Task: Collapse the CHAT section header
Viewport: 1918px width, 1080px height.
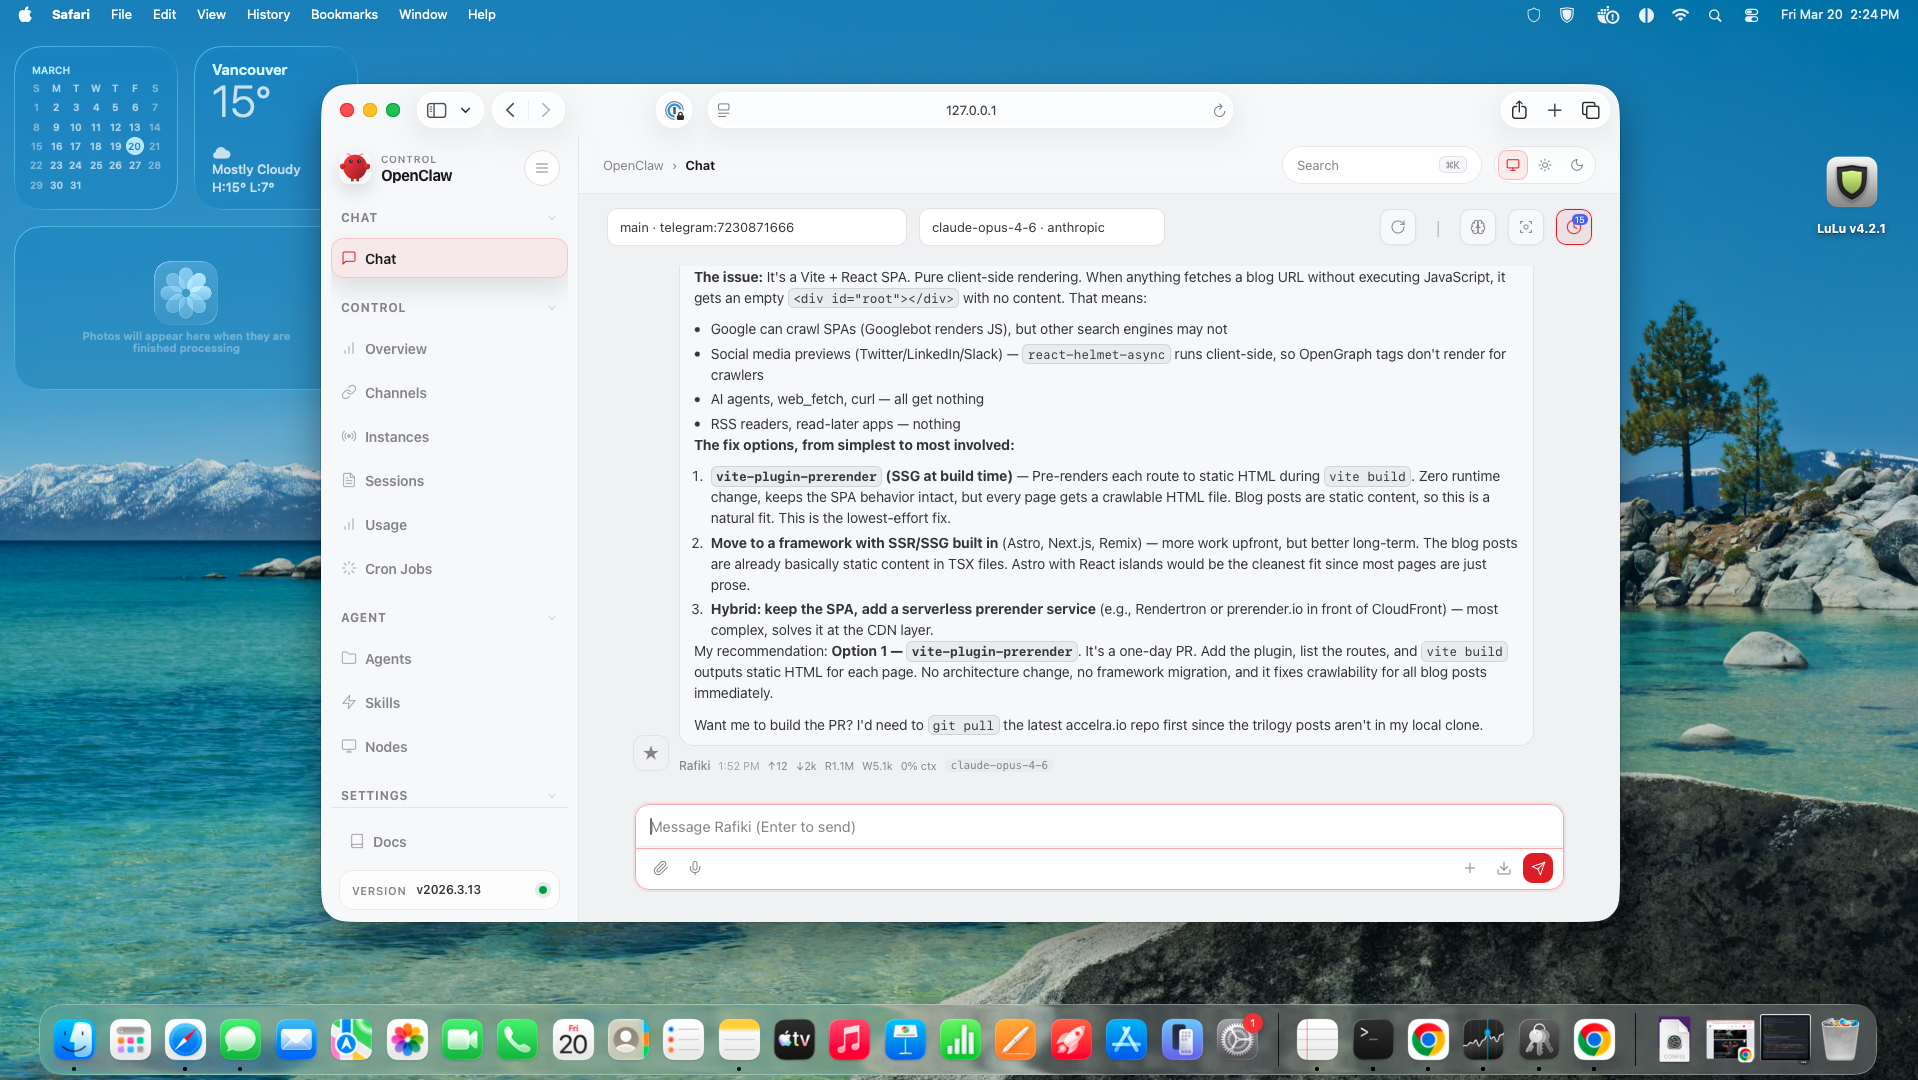Action: [552, 217]
